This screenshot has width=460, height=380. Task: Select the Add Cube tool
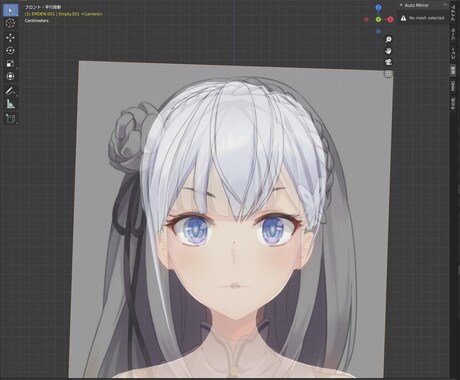tap(10, 119)
